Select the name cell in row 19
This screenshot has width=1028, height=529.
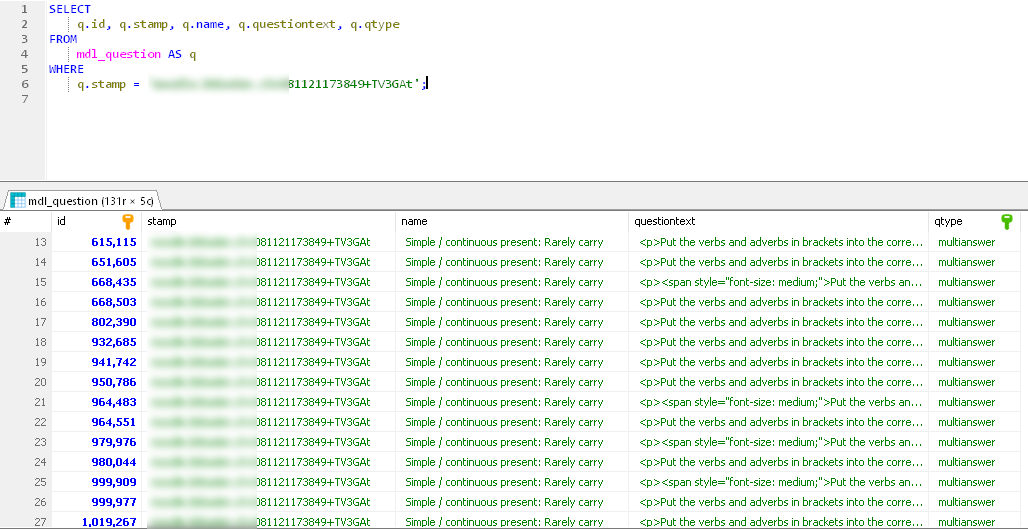(x=512, y=362)
